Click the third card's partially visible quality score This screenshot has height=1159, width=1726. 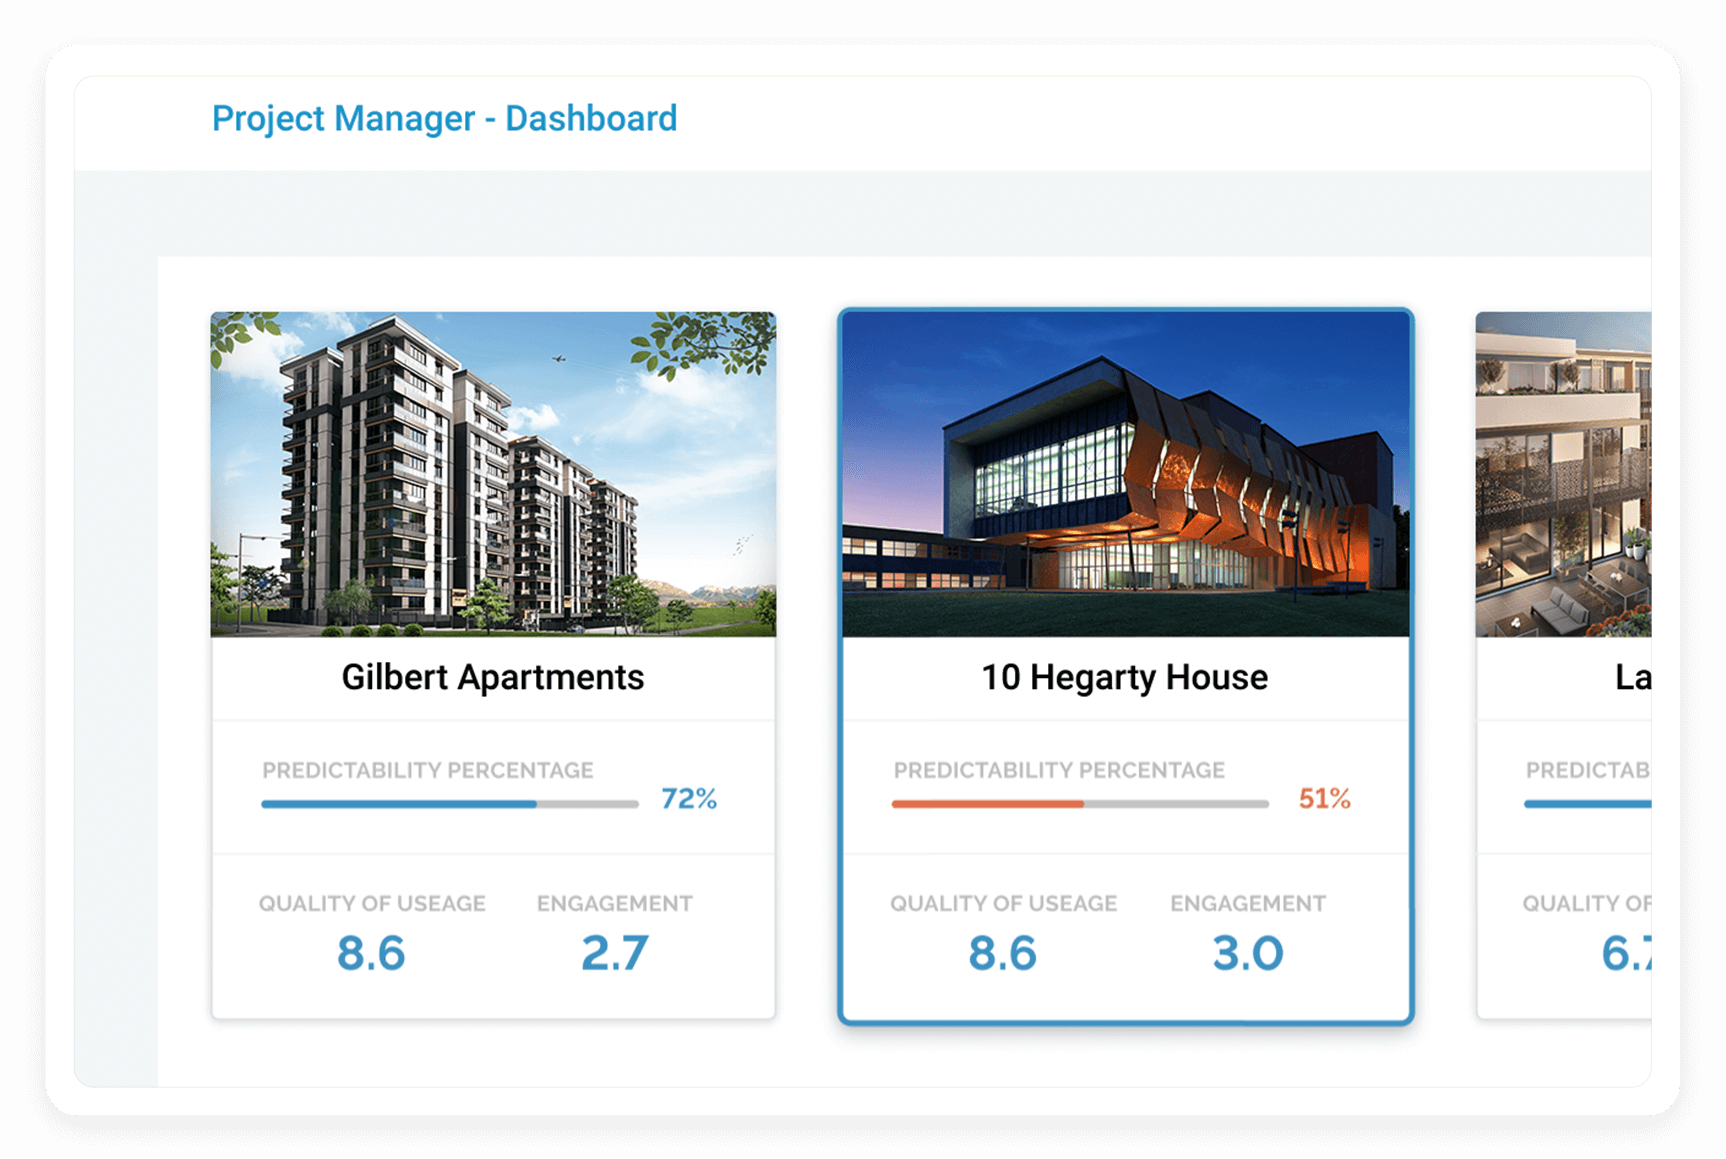1626,953
